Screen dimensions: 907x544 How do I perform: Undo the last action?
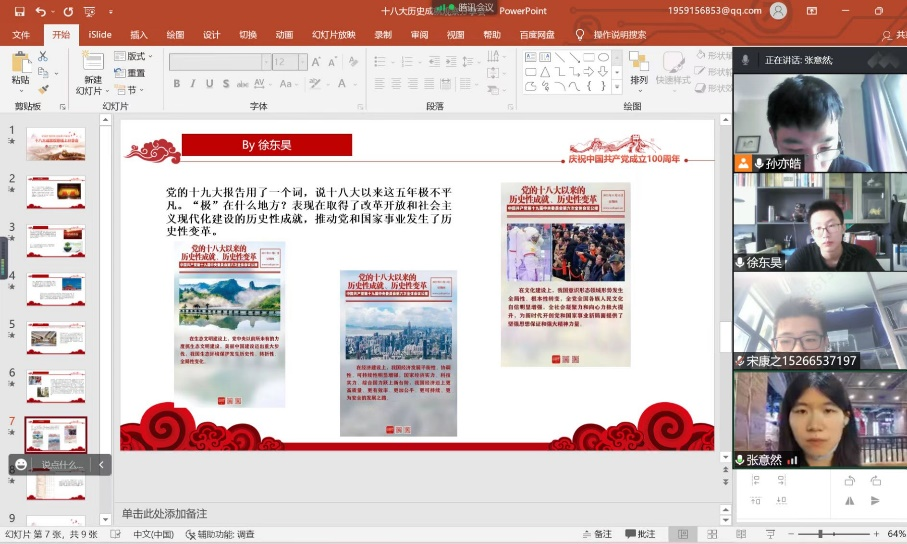(40, 11)
